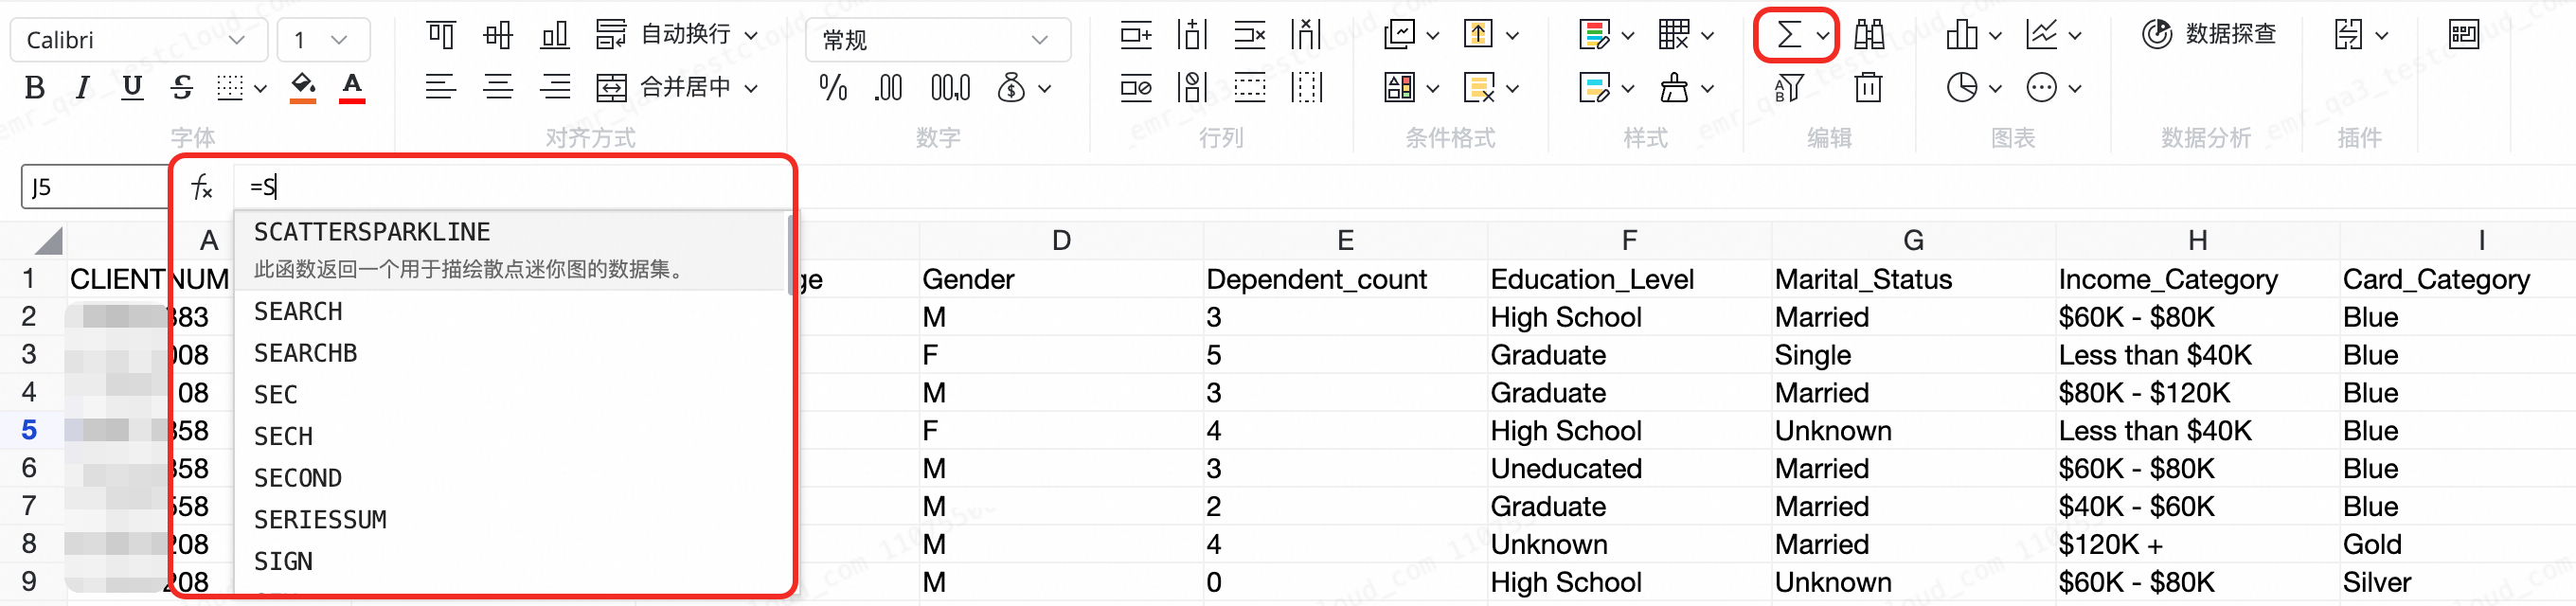Image resolution: width=2576 pixels, height=606 pixels.
Task: Open the font size dropdown
Action: pos(322,40)
